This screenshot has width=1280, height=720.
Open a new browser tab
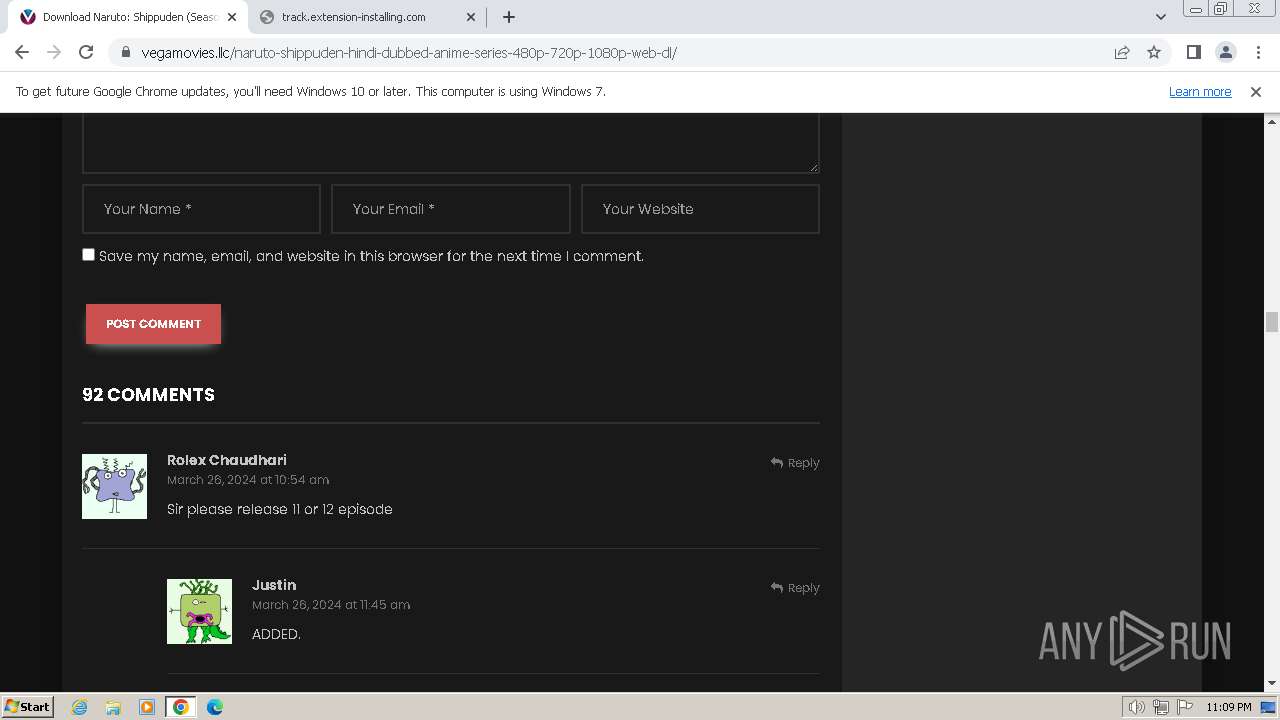[508, 17]
